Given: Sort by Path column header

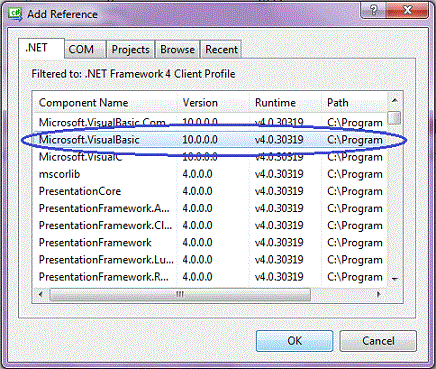Looking at the screenshot, I should pos(354,102).
